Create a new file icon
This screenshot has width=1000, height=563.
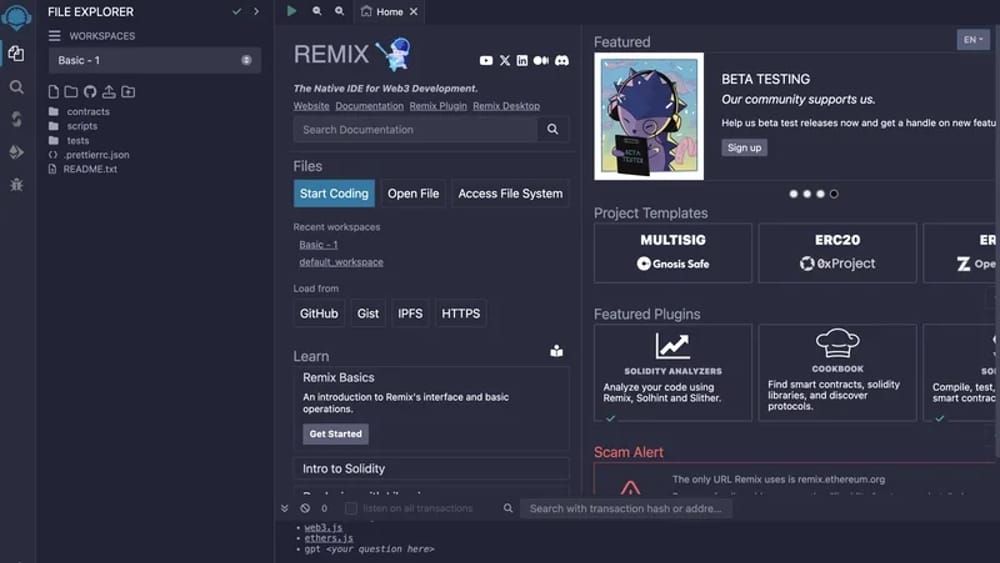(x=54, y=92)
